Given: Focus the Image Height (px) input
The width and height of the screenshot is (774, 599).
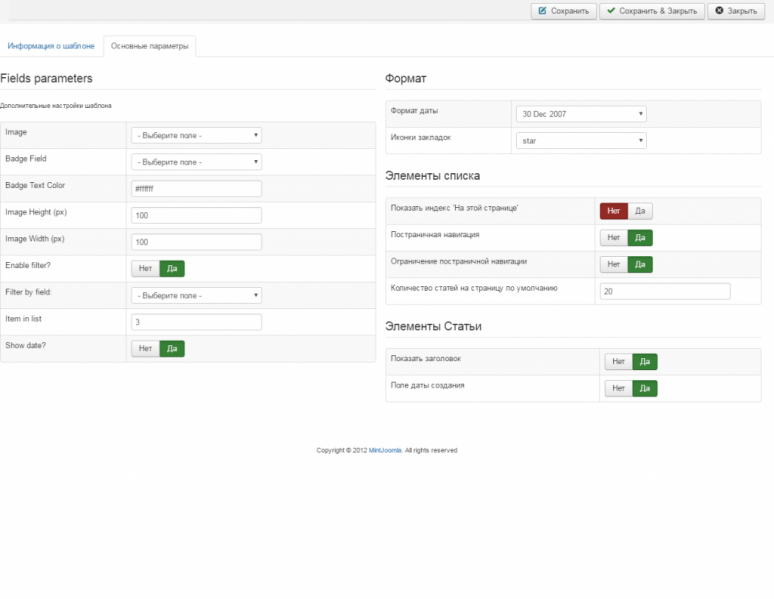Looking at the screenshot, I should point(196,215).
